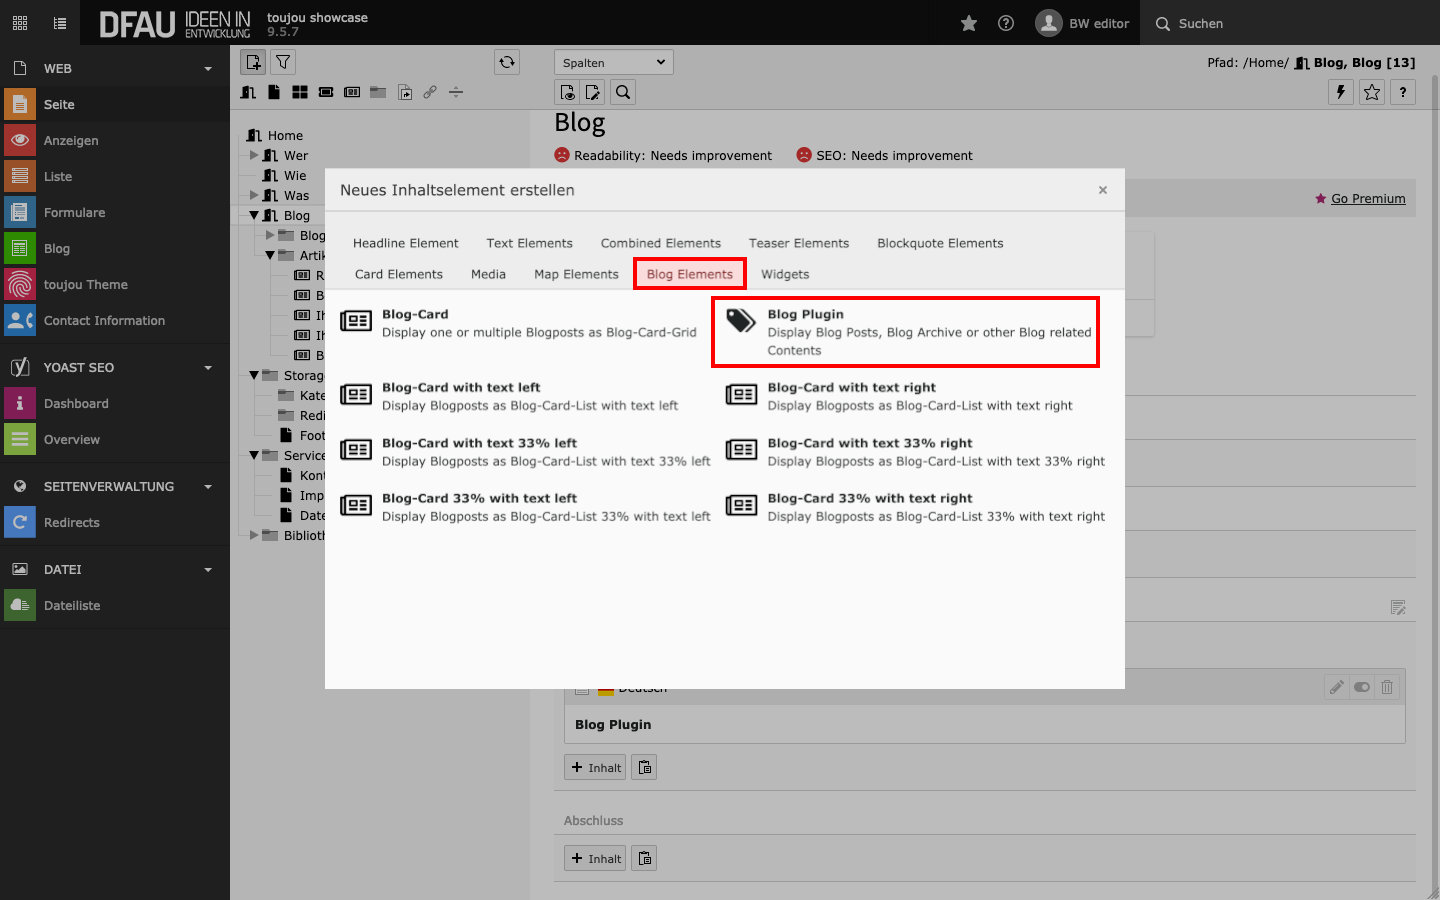The width and height of the screenshot is (1440, 900).
Task: Close the Neues Inhaltselement dialog
Action: pyautogui.click(x=1102, y=190)
